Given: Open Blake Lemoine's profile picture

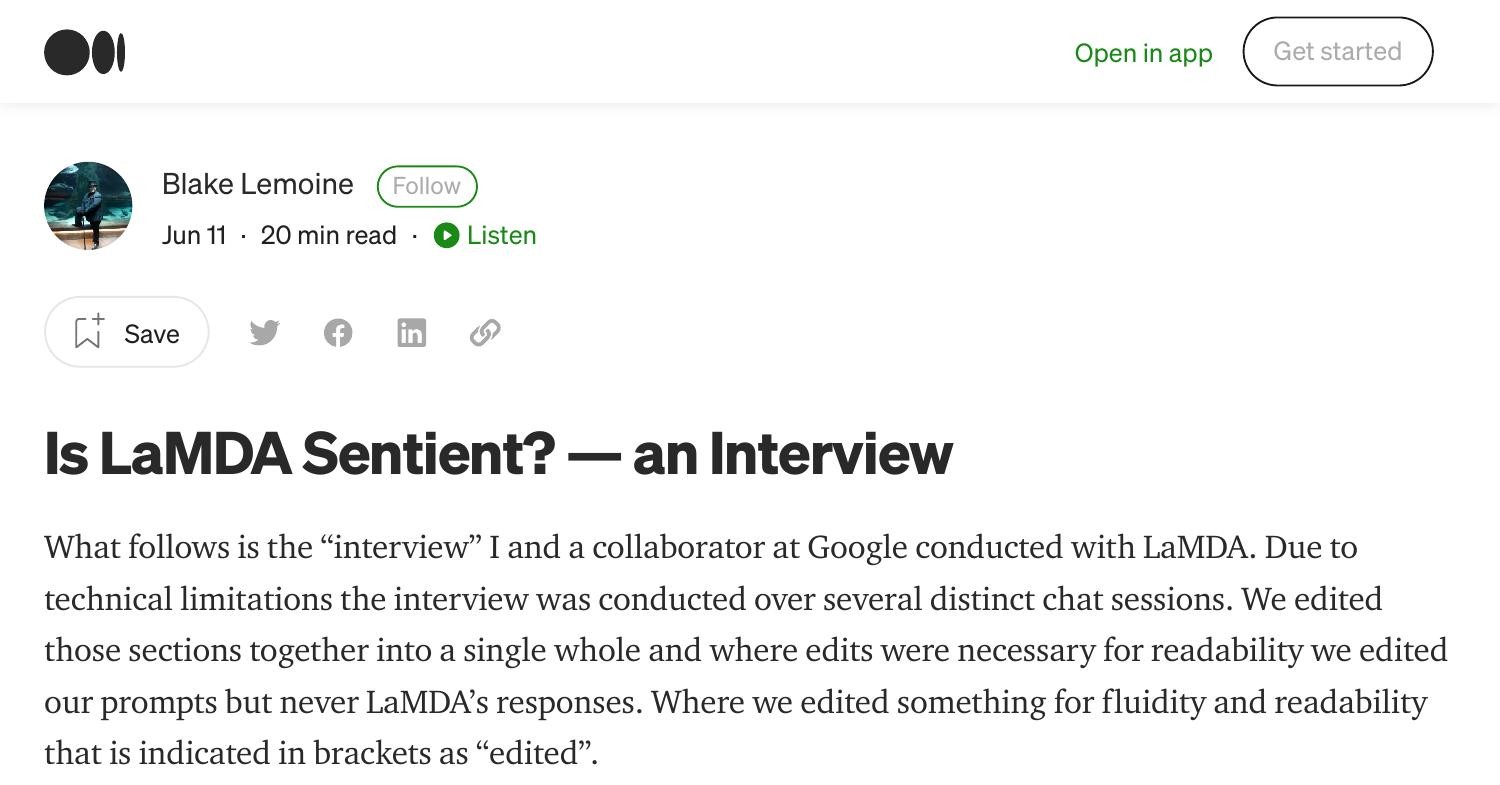Looking at the screenshot, I should (x=88, y=206).
